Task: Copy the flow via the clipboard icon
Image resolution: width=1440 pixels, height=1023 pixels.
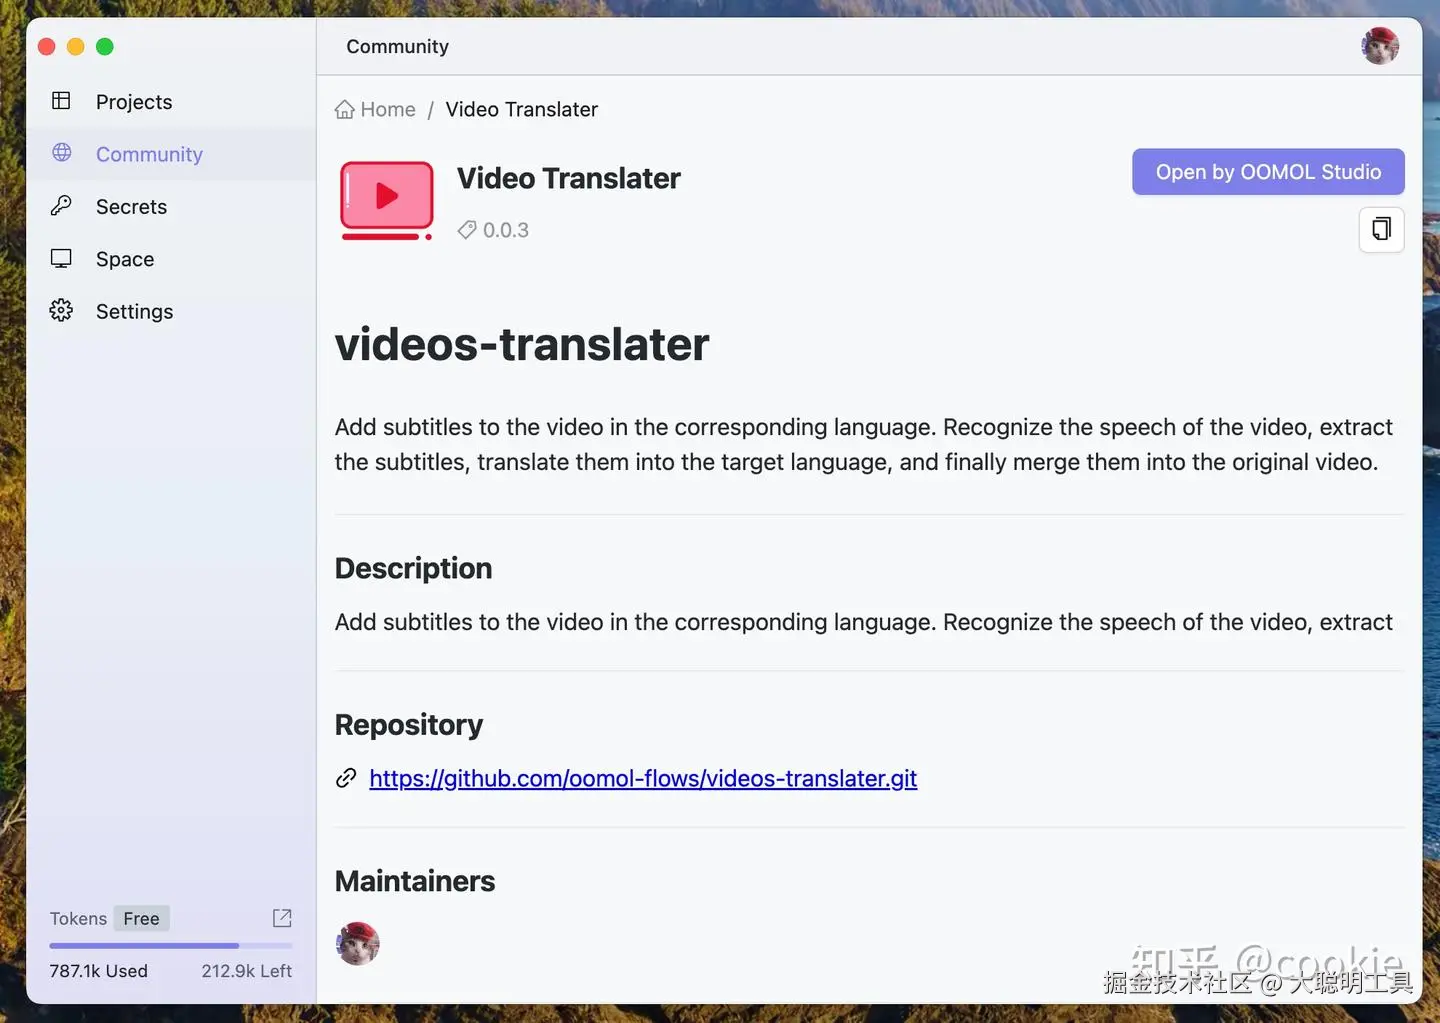Action: 1381,229
